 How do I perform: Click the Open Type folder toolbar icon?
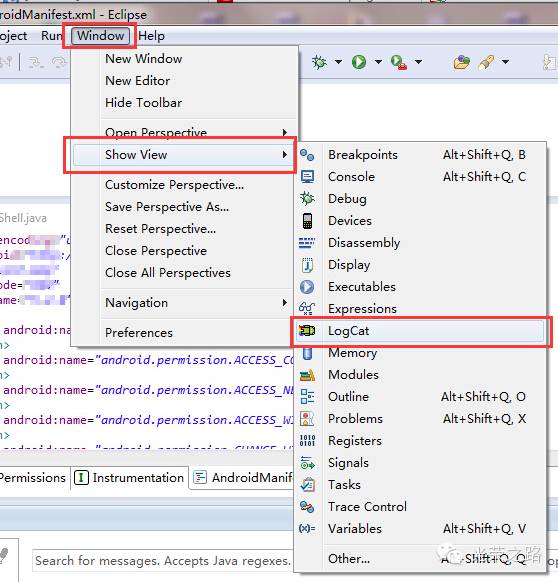pyautogui.click(x=461, y=62)
